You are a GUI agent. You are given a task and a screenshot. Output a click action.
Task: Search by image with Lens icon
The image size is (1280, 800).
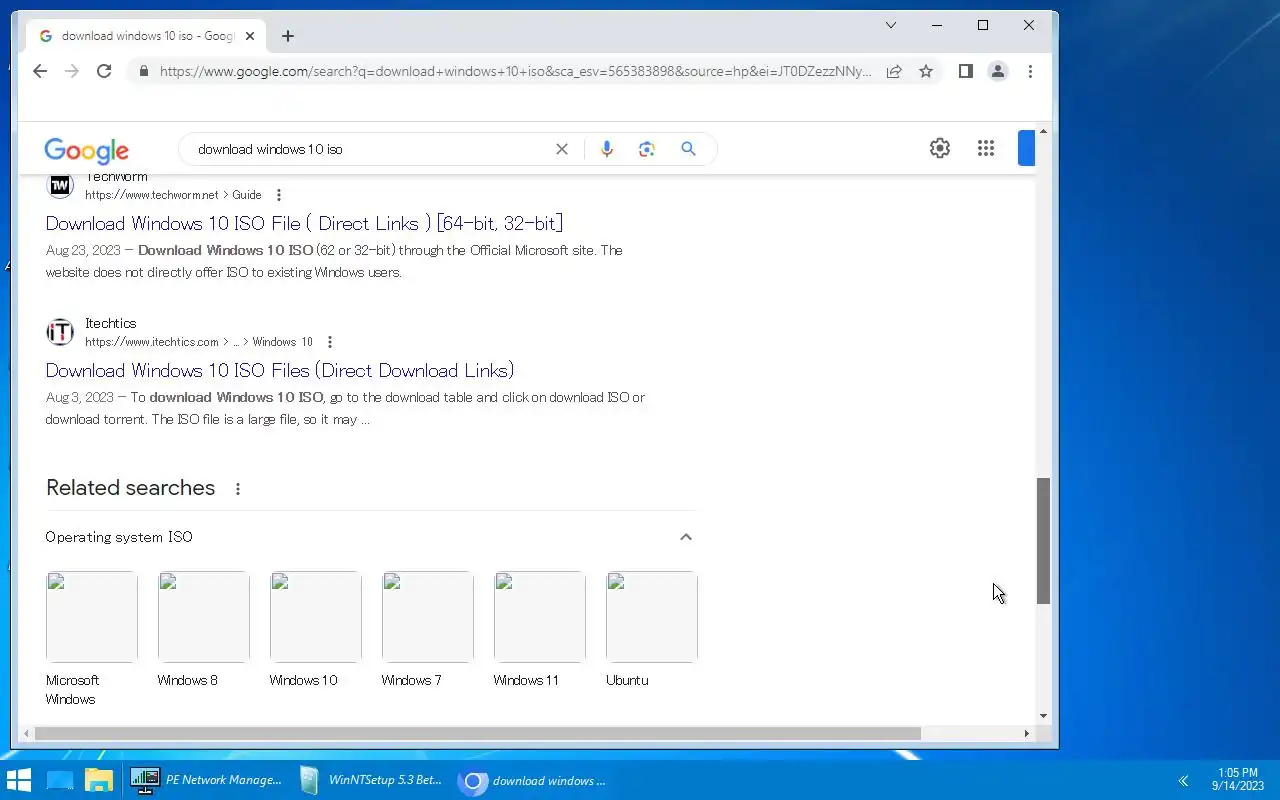point(647,149)
